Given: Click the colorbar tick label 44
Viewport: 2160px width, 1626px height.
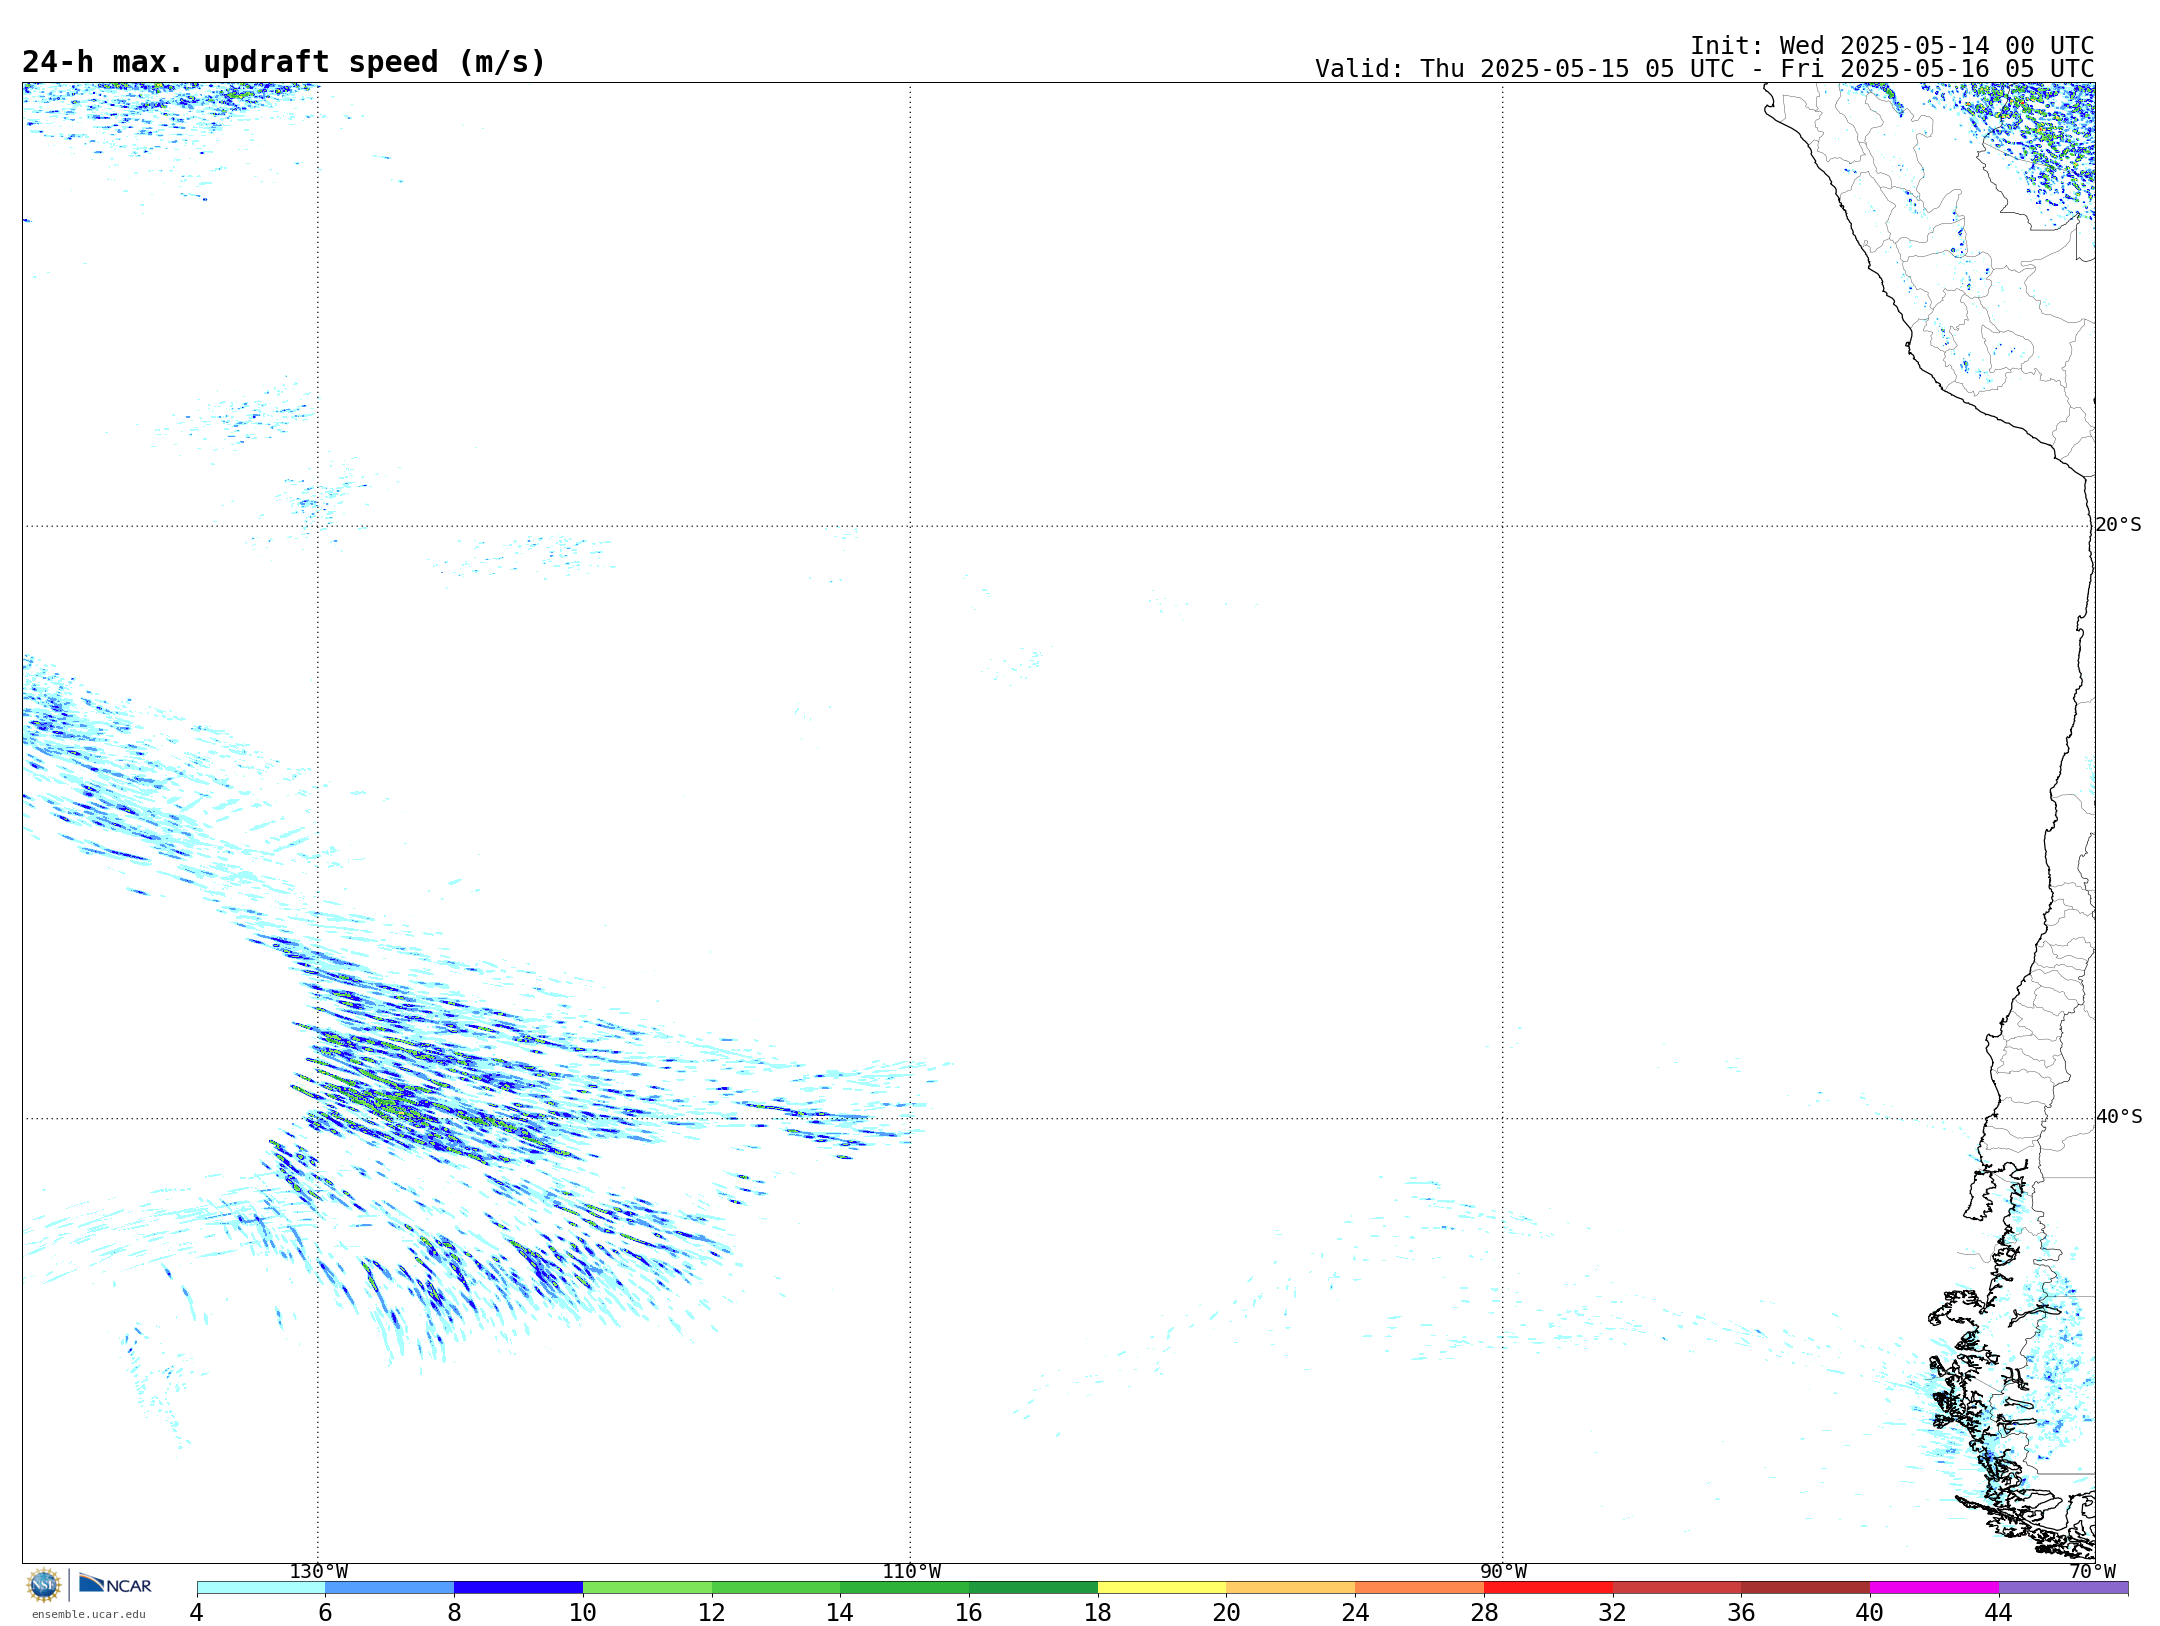Looking at the screenshot, I should click(x=2000, y=1612).
